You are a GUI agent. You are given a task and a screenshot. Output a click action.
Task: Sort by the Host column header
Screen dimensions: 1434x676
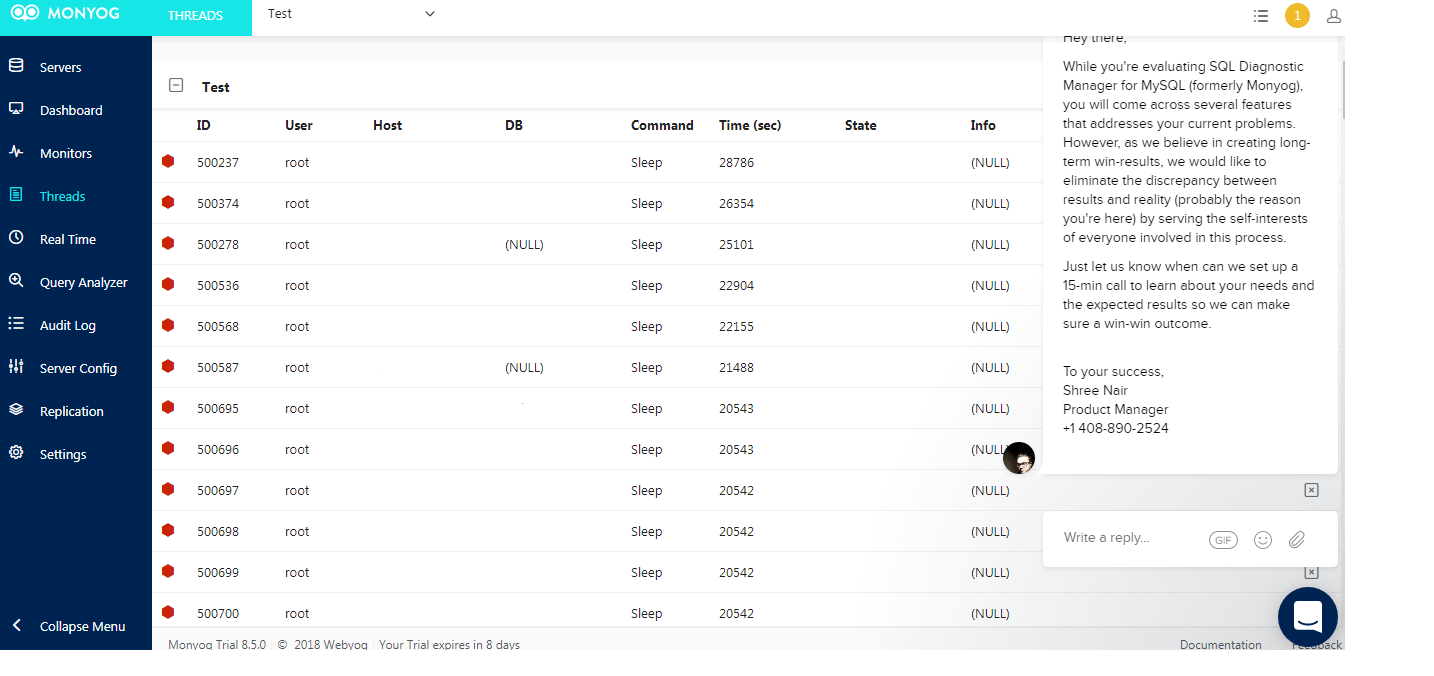point(387,125)
